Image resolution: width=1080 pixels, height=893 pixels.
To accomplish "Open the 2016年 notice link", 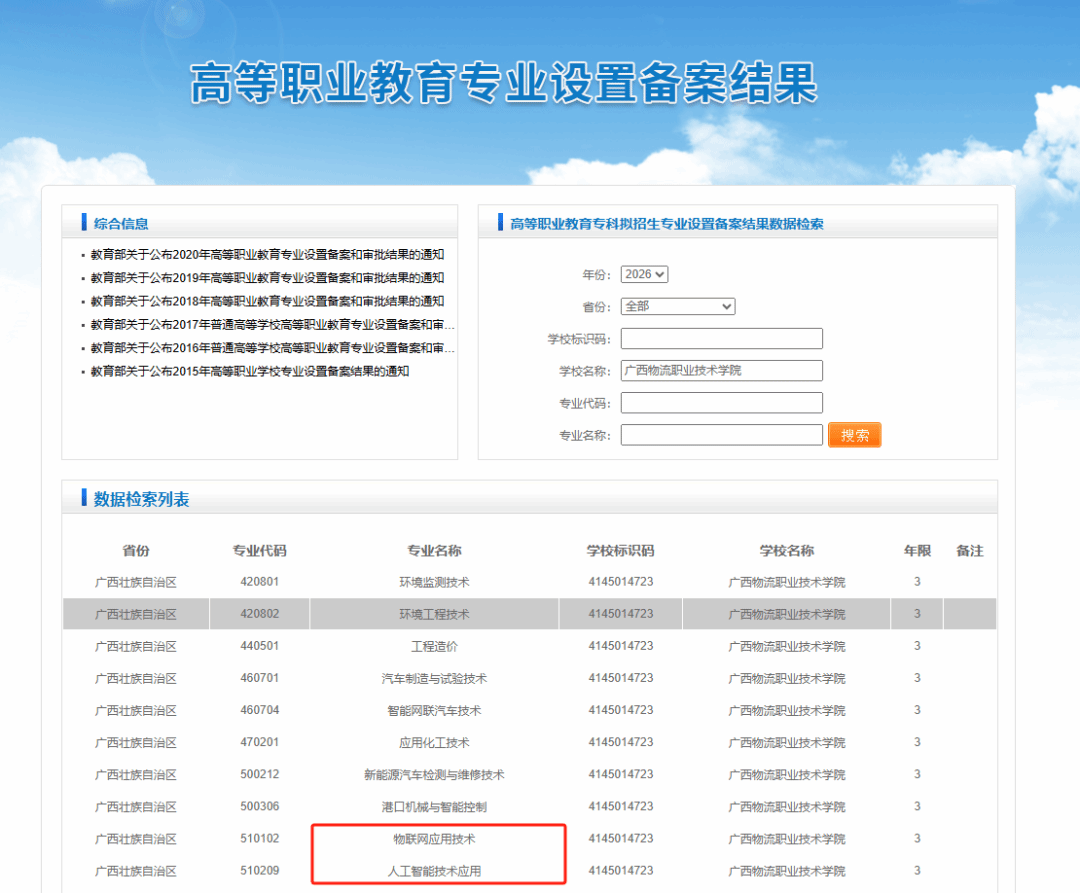I will click(272, 348).
